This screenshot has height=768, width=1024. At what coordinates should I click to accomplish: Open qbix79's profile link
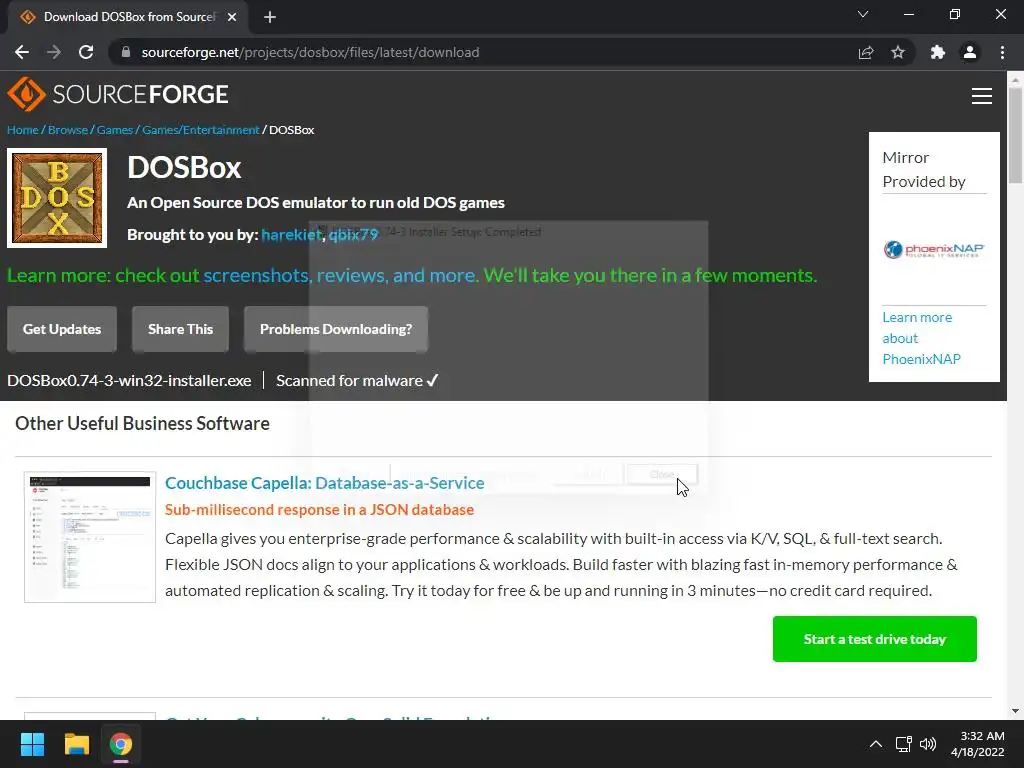coord(353,234)
